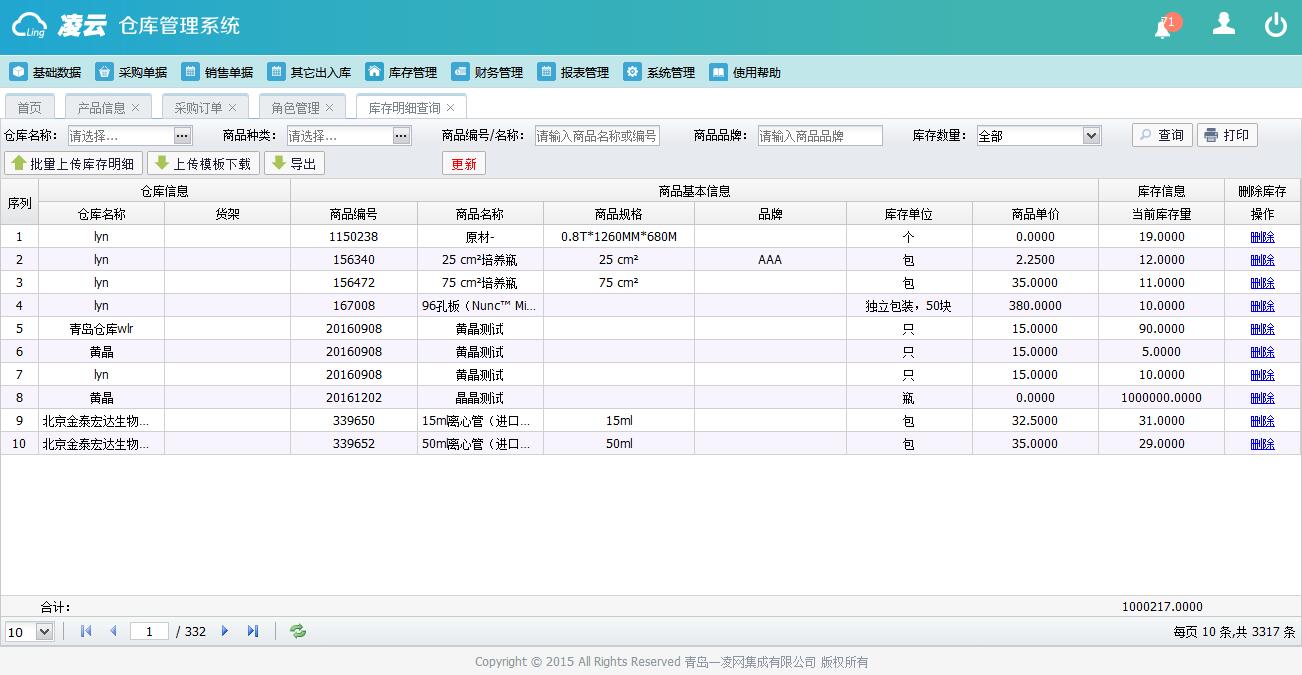This screenshot has height=675, width=1302.
Task: Open the 报表管理 menu
Action: point(573,72)
